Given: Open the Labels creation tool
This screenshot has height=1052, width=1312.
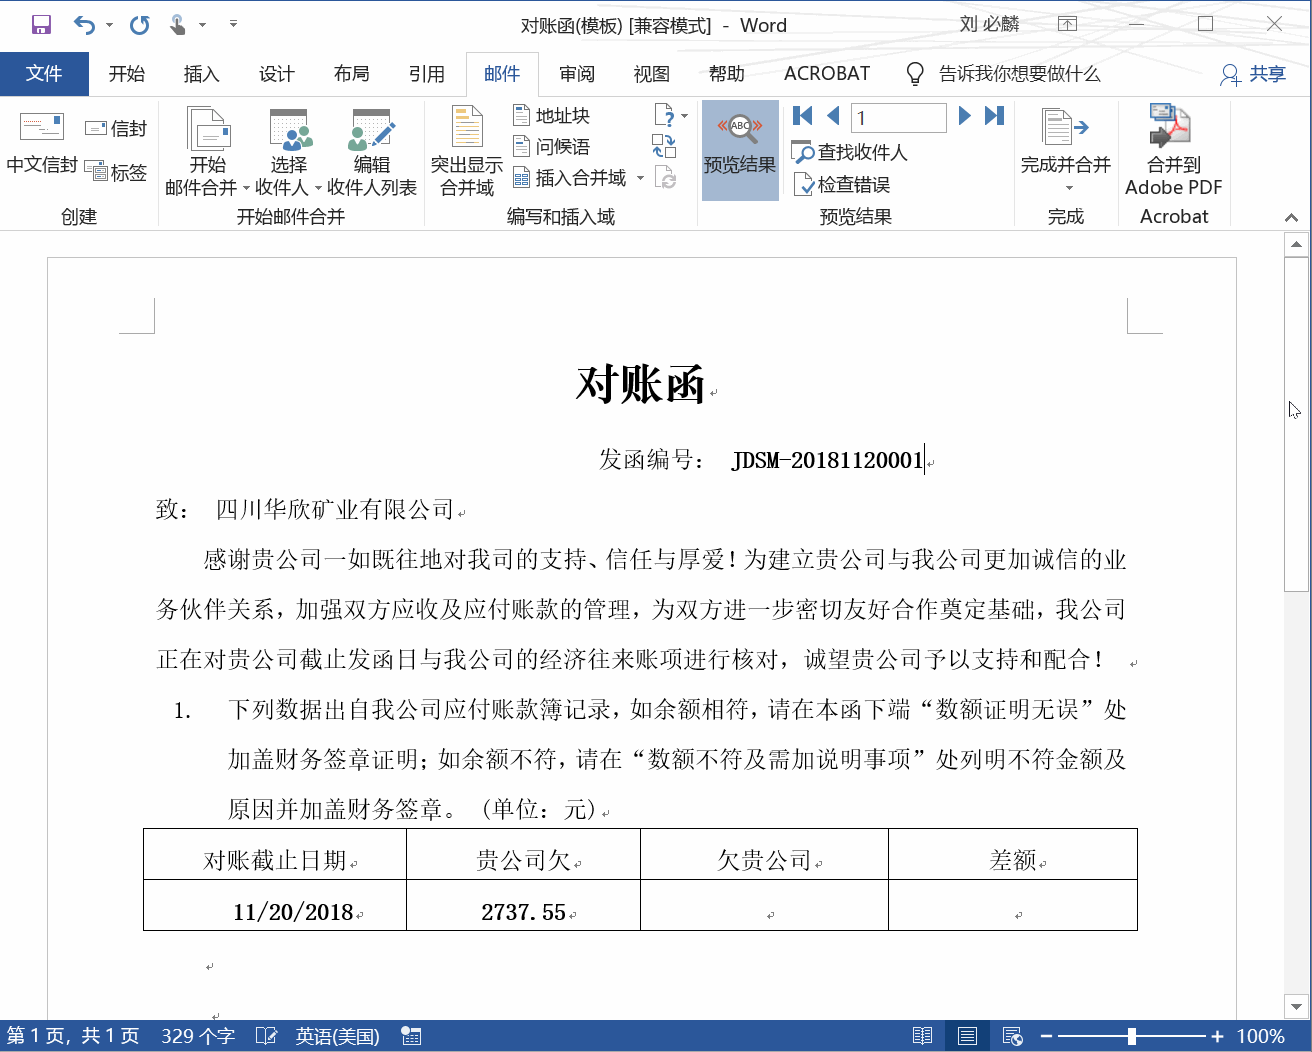Looking at the screenshot, I should point(116,172).
